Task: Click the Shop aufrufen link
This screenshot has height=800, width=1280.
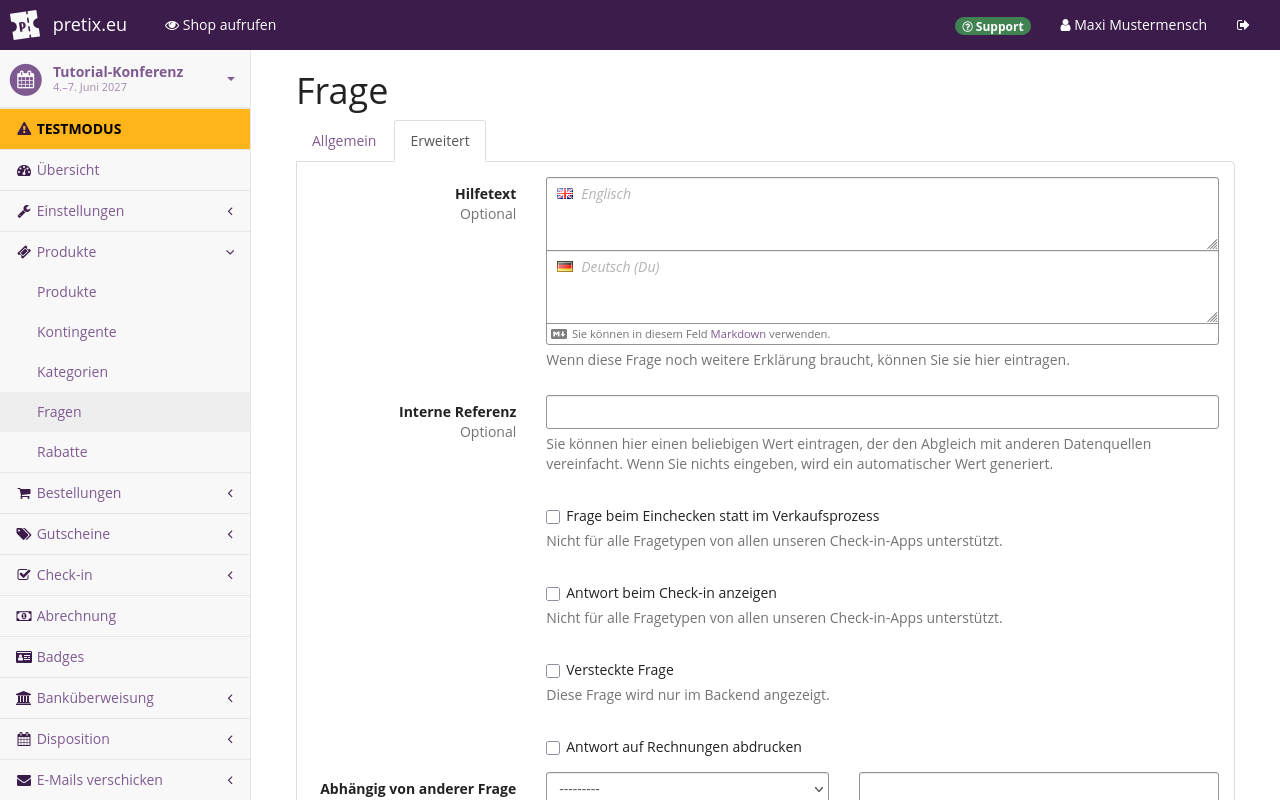Action: [220, 25]
